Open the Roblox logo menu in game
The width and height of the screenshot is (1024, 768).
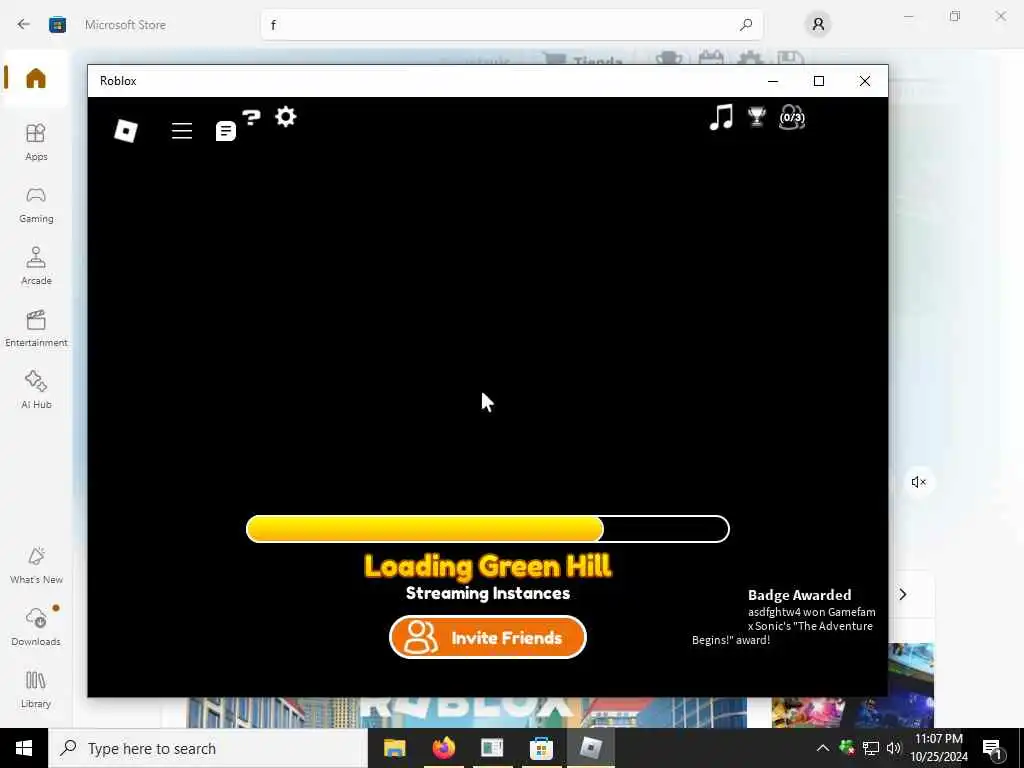coord(125,131)
